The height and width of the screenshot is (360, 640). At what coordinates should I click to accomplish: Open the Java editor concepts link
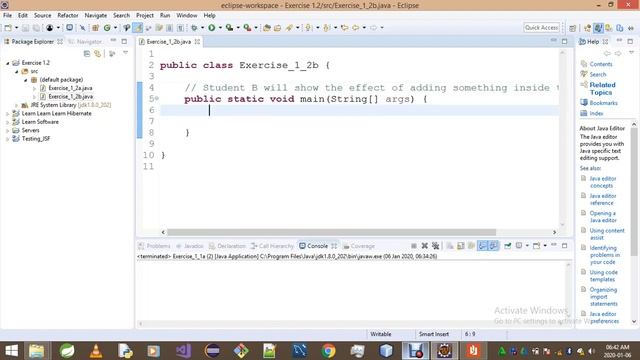pos(602,182)
